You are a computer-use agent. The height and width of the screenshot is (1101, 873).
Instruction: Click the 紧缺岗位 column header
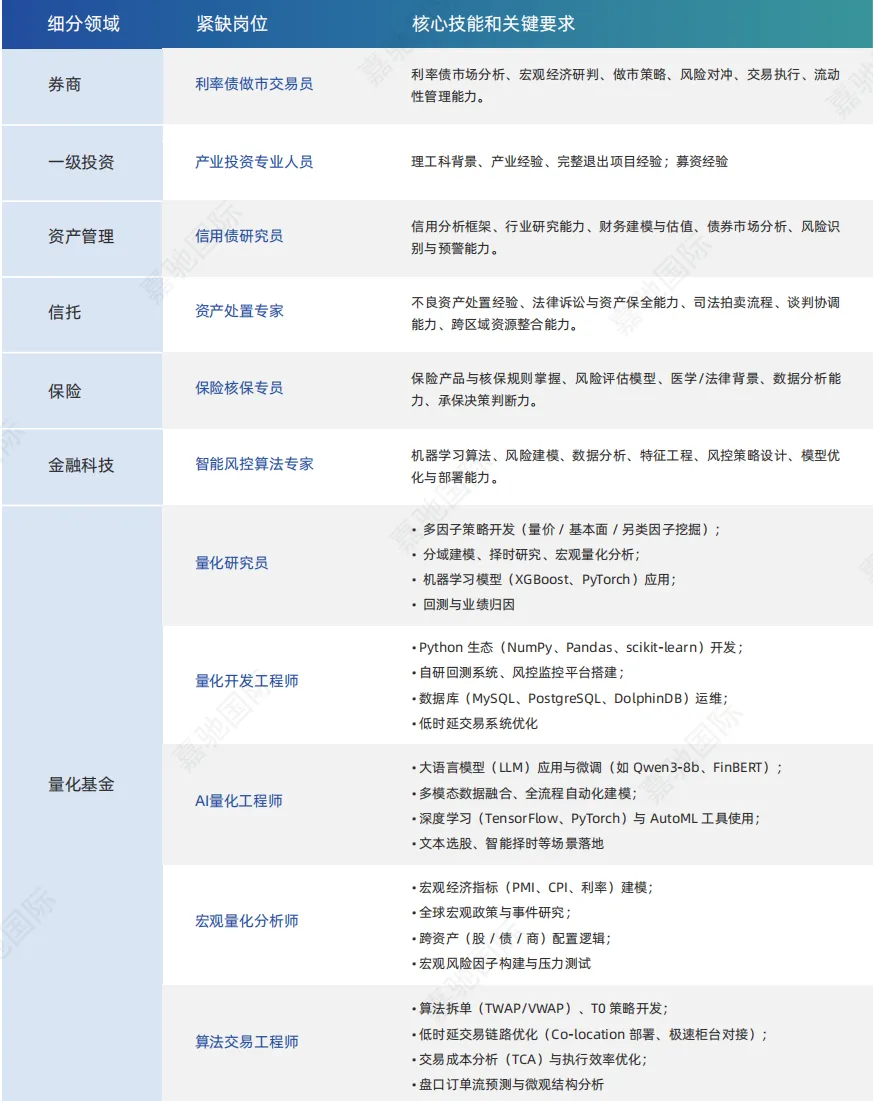click(232, 24)
